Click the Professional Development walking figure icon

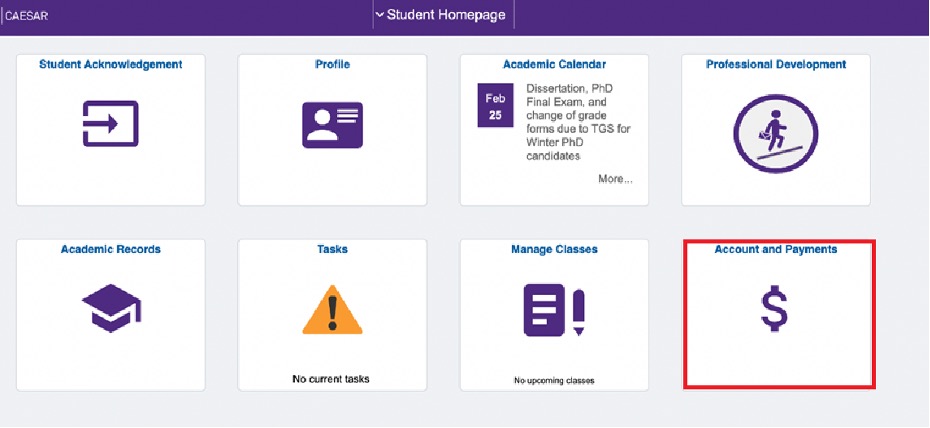click(775, 133)
